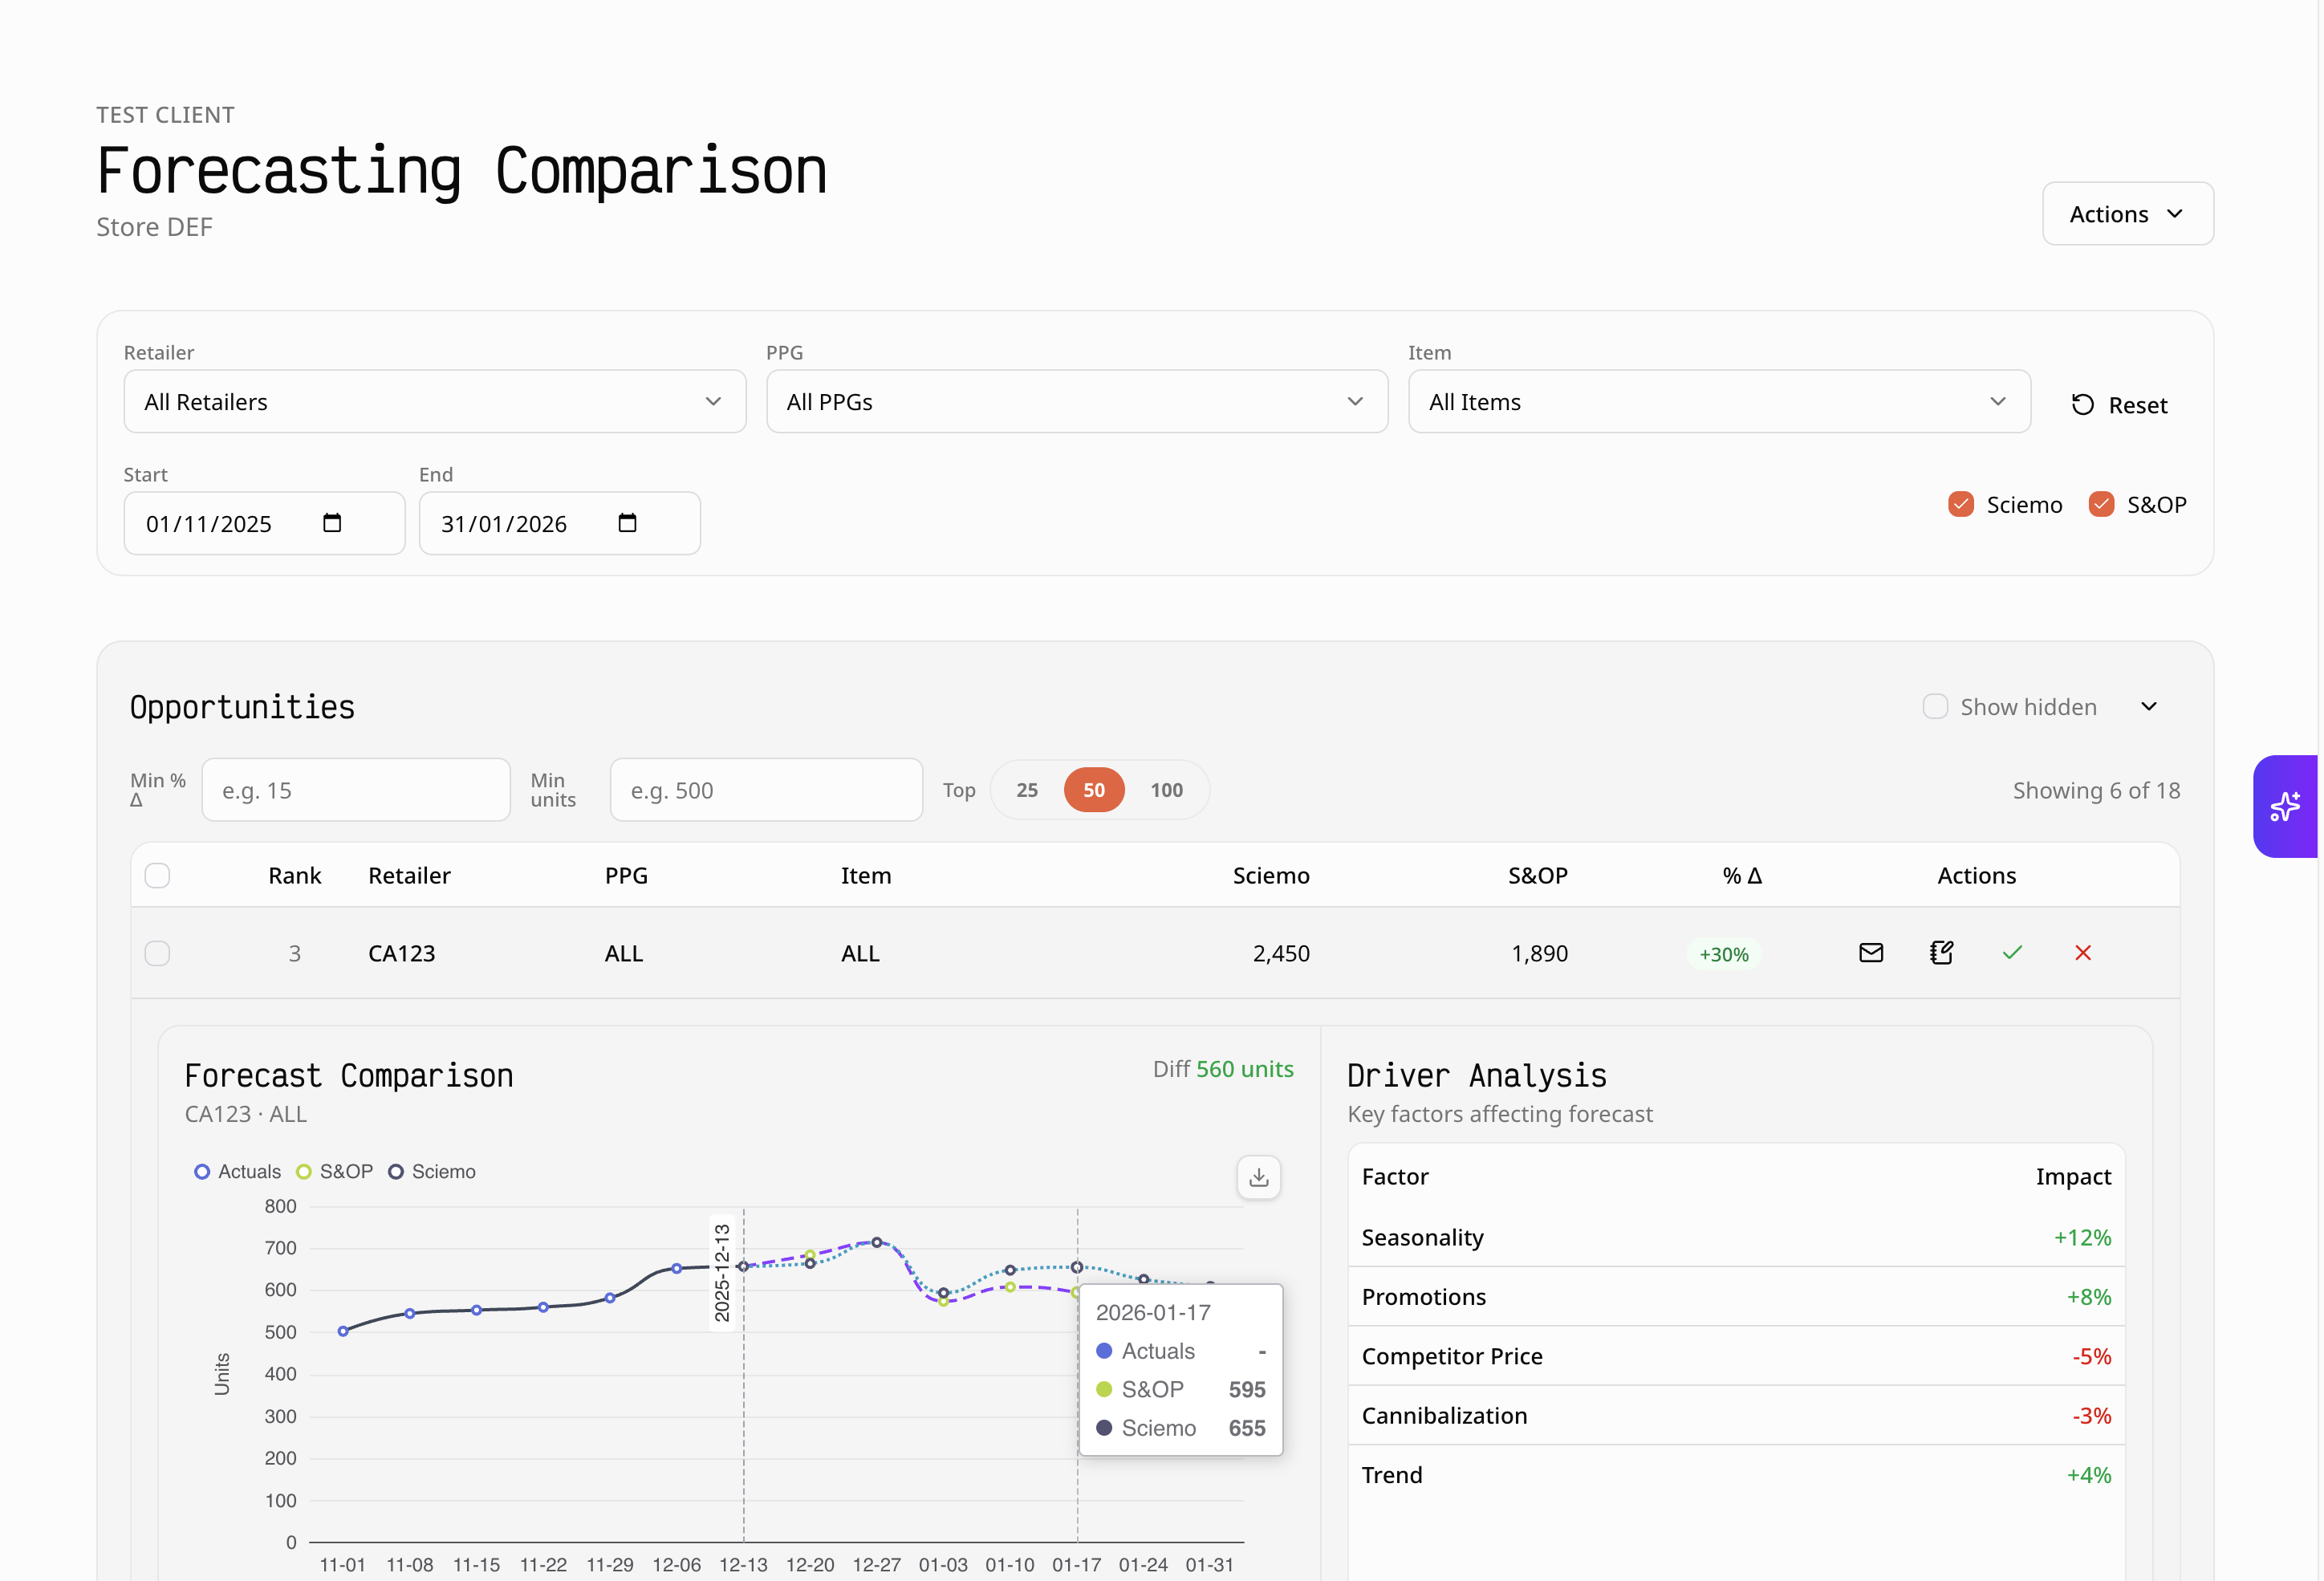This screenshot has height=1581, width=2324.
Task: Select Top 25 option
Action: pyautogui.click(x=1027, y=790)
